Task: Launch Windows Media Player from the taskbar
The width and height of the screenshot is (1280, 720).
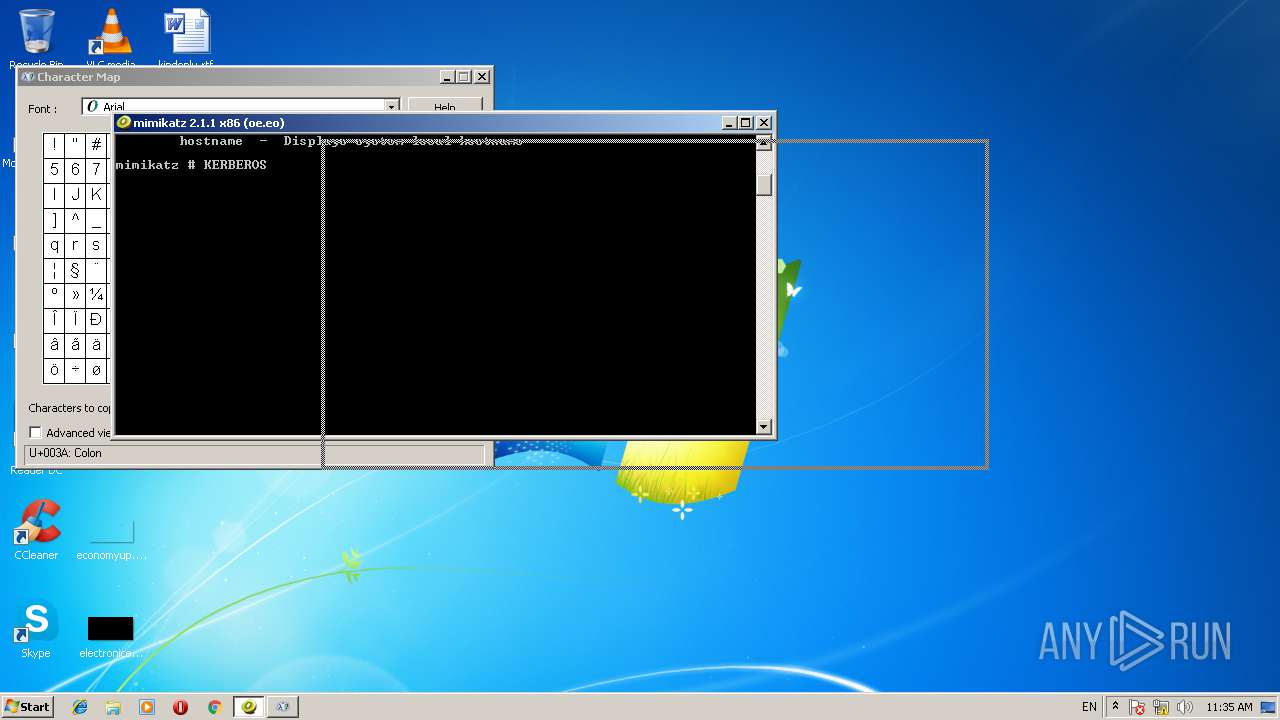Action: click(147, 707)
